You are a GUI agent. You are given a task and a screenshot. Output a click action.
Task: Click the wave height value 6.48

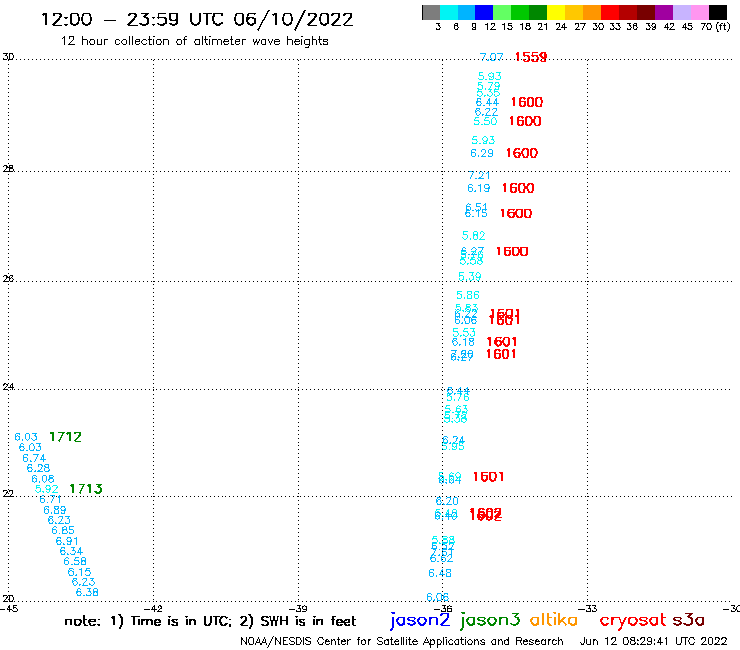440,574
